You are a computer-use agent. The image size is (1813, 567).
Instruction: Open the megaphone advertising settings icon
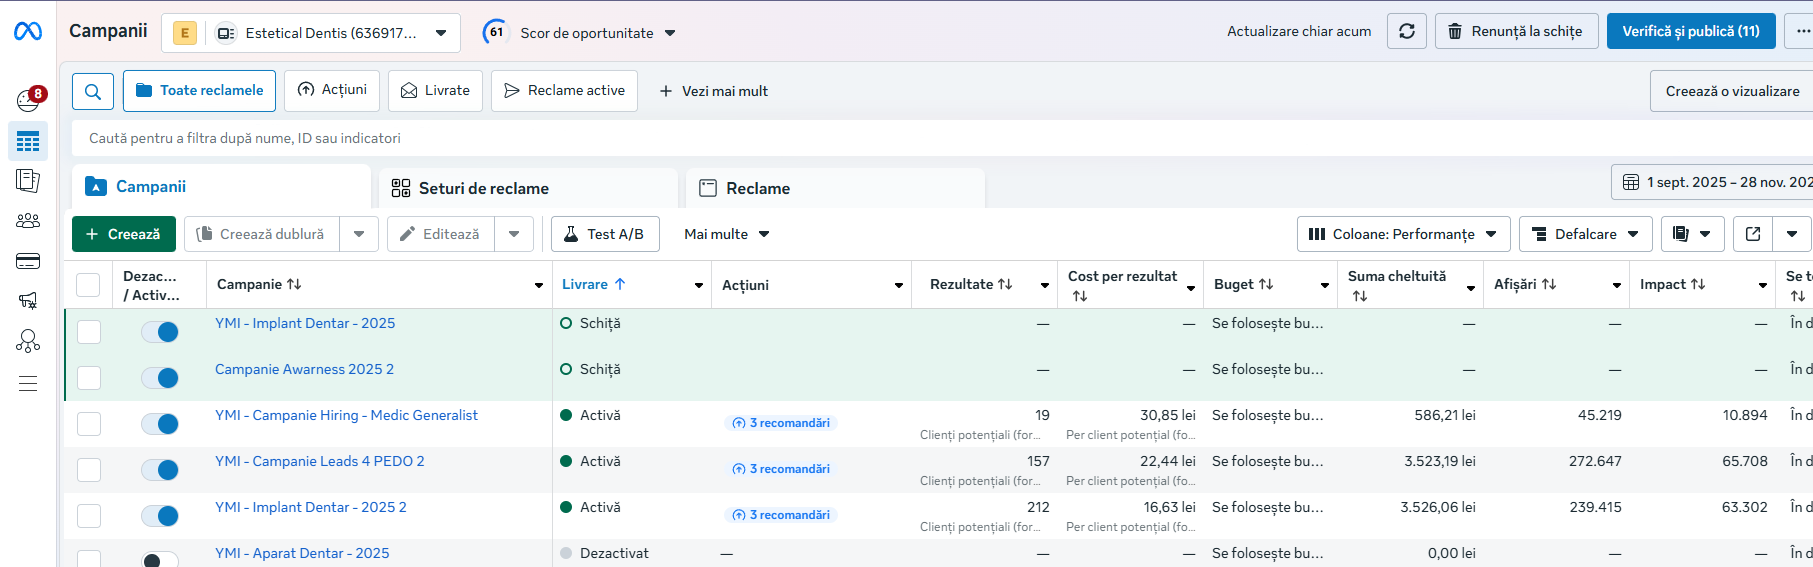click(28, 300)
